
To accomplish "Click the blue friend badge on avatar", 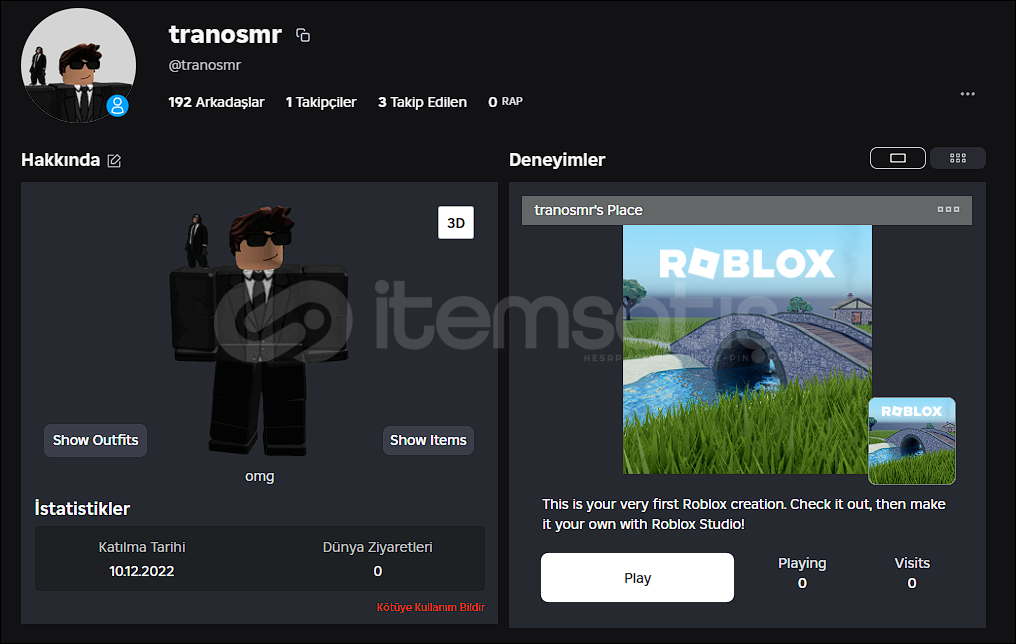I will pos(117,106).
